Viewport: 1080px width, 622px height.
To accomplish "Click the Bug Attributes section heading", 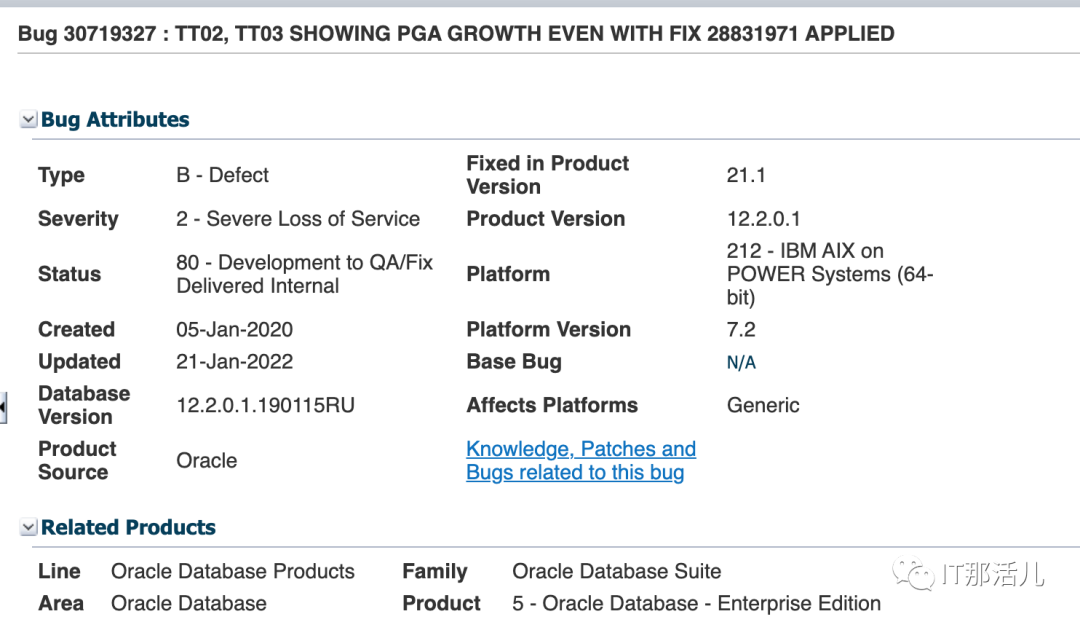I will pos(115,120).
